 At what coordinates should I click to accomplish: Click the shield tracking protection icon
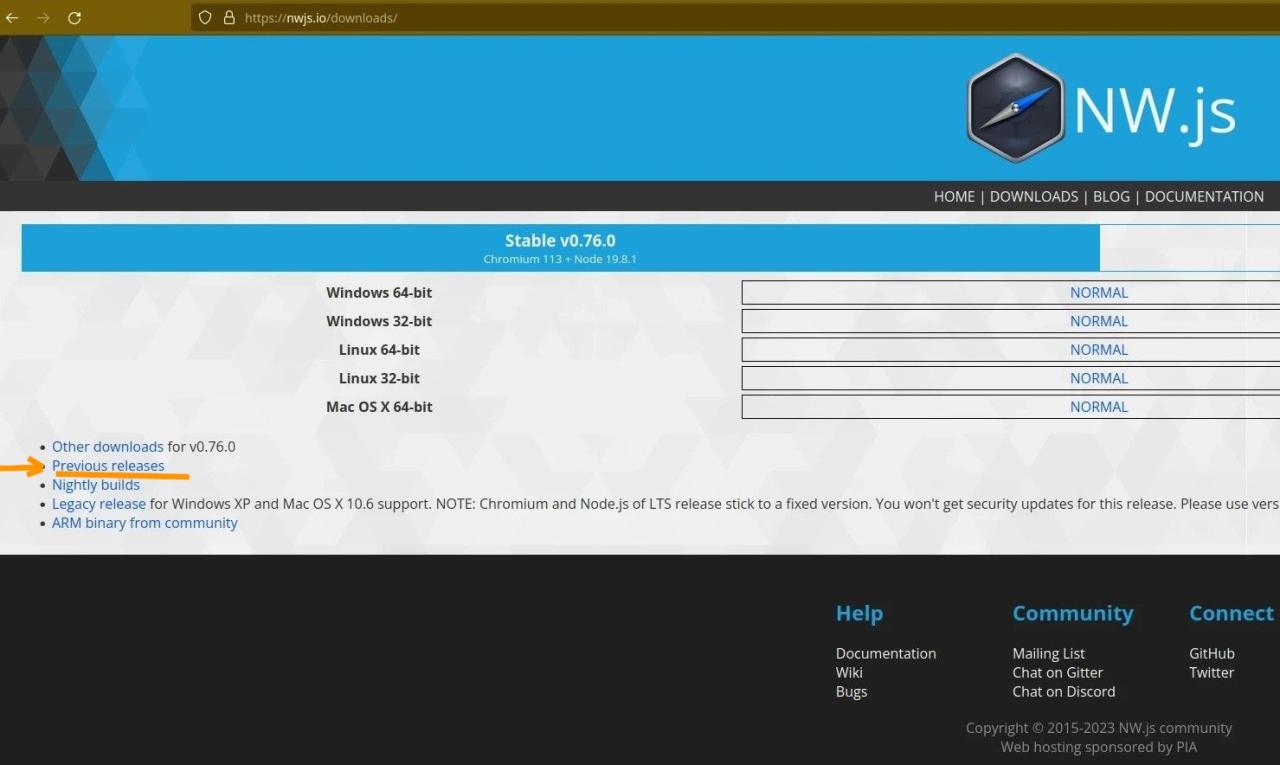click(x=205, y=18)
